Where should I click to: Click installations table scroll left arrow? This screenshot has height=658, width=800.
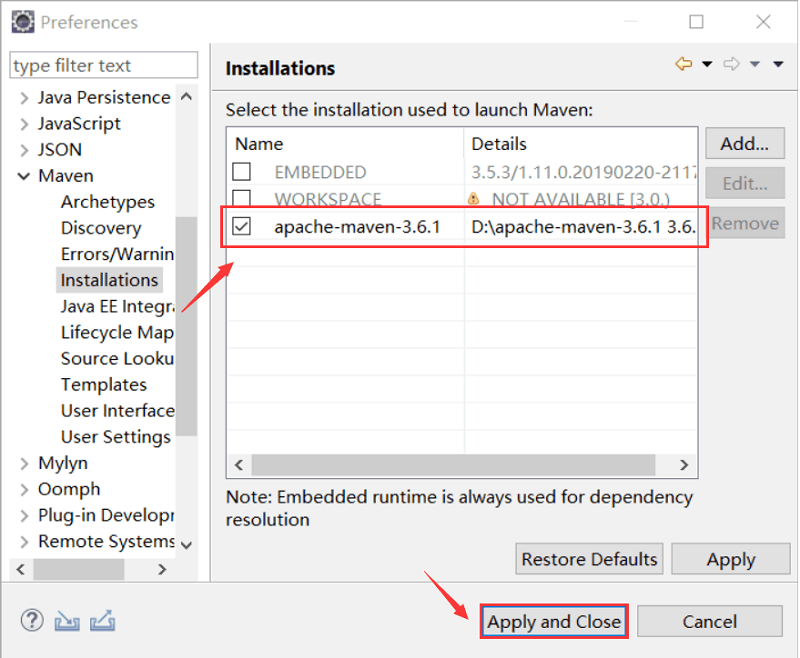[x=239, y=465]
